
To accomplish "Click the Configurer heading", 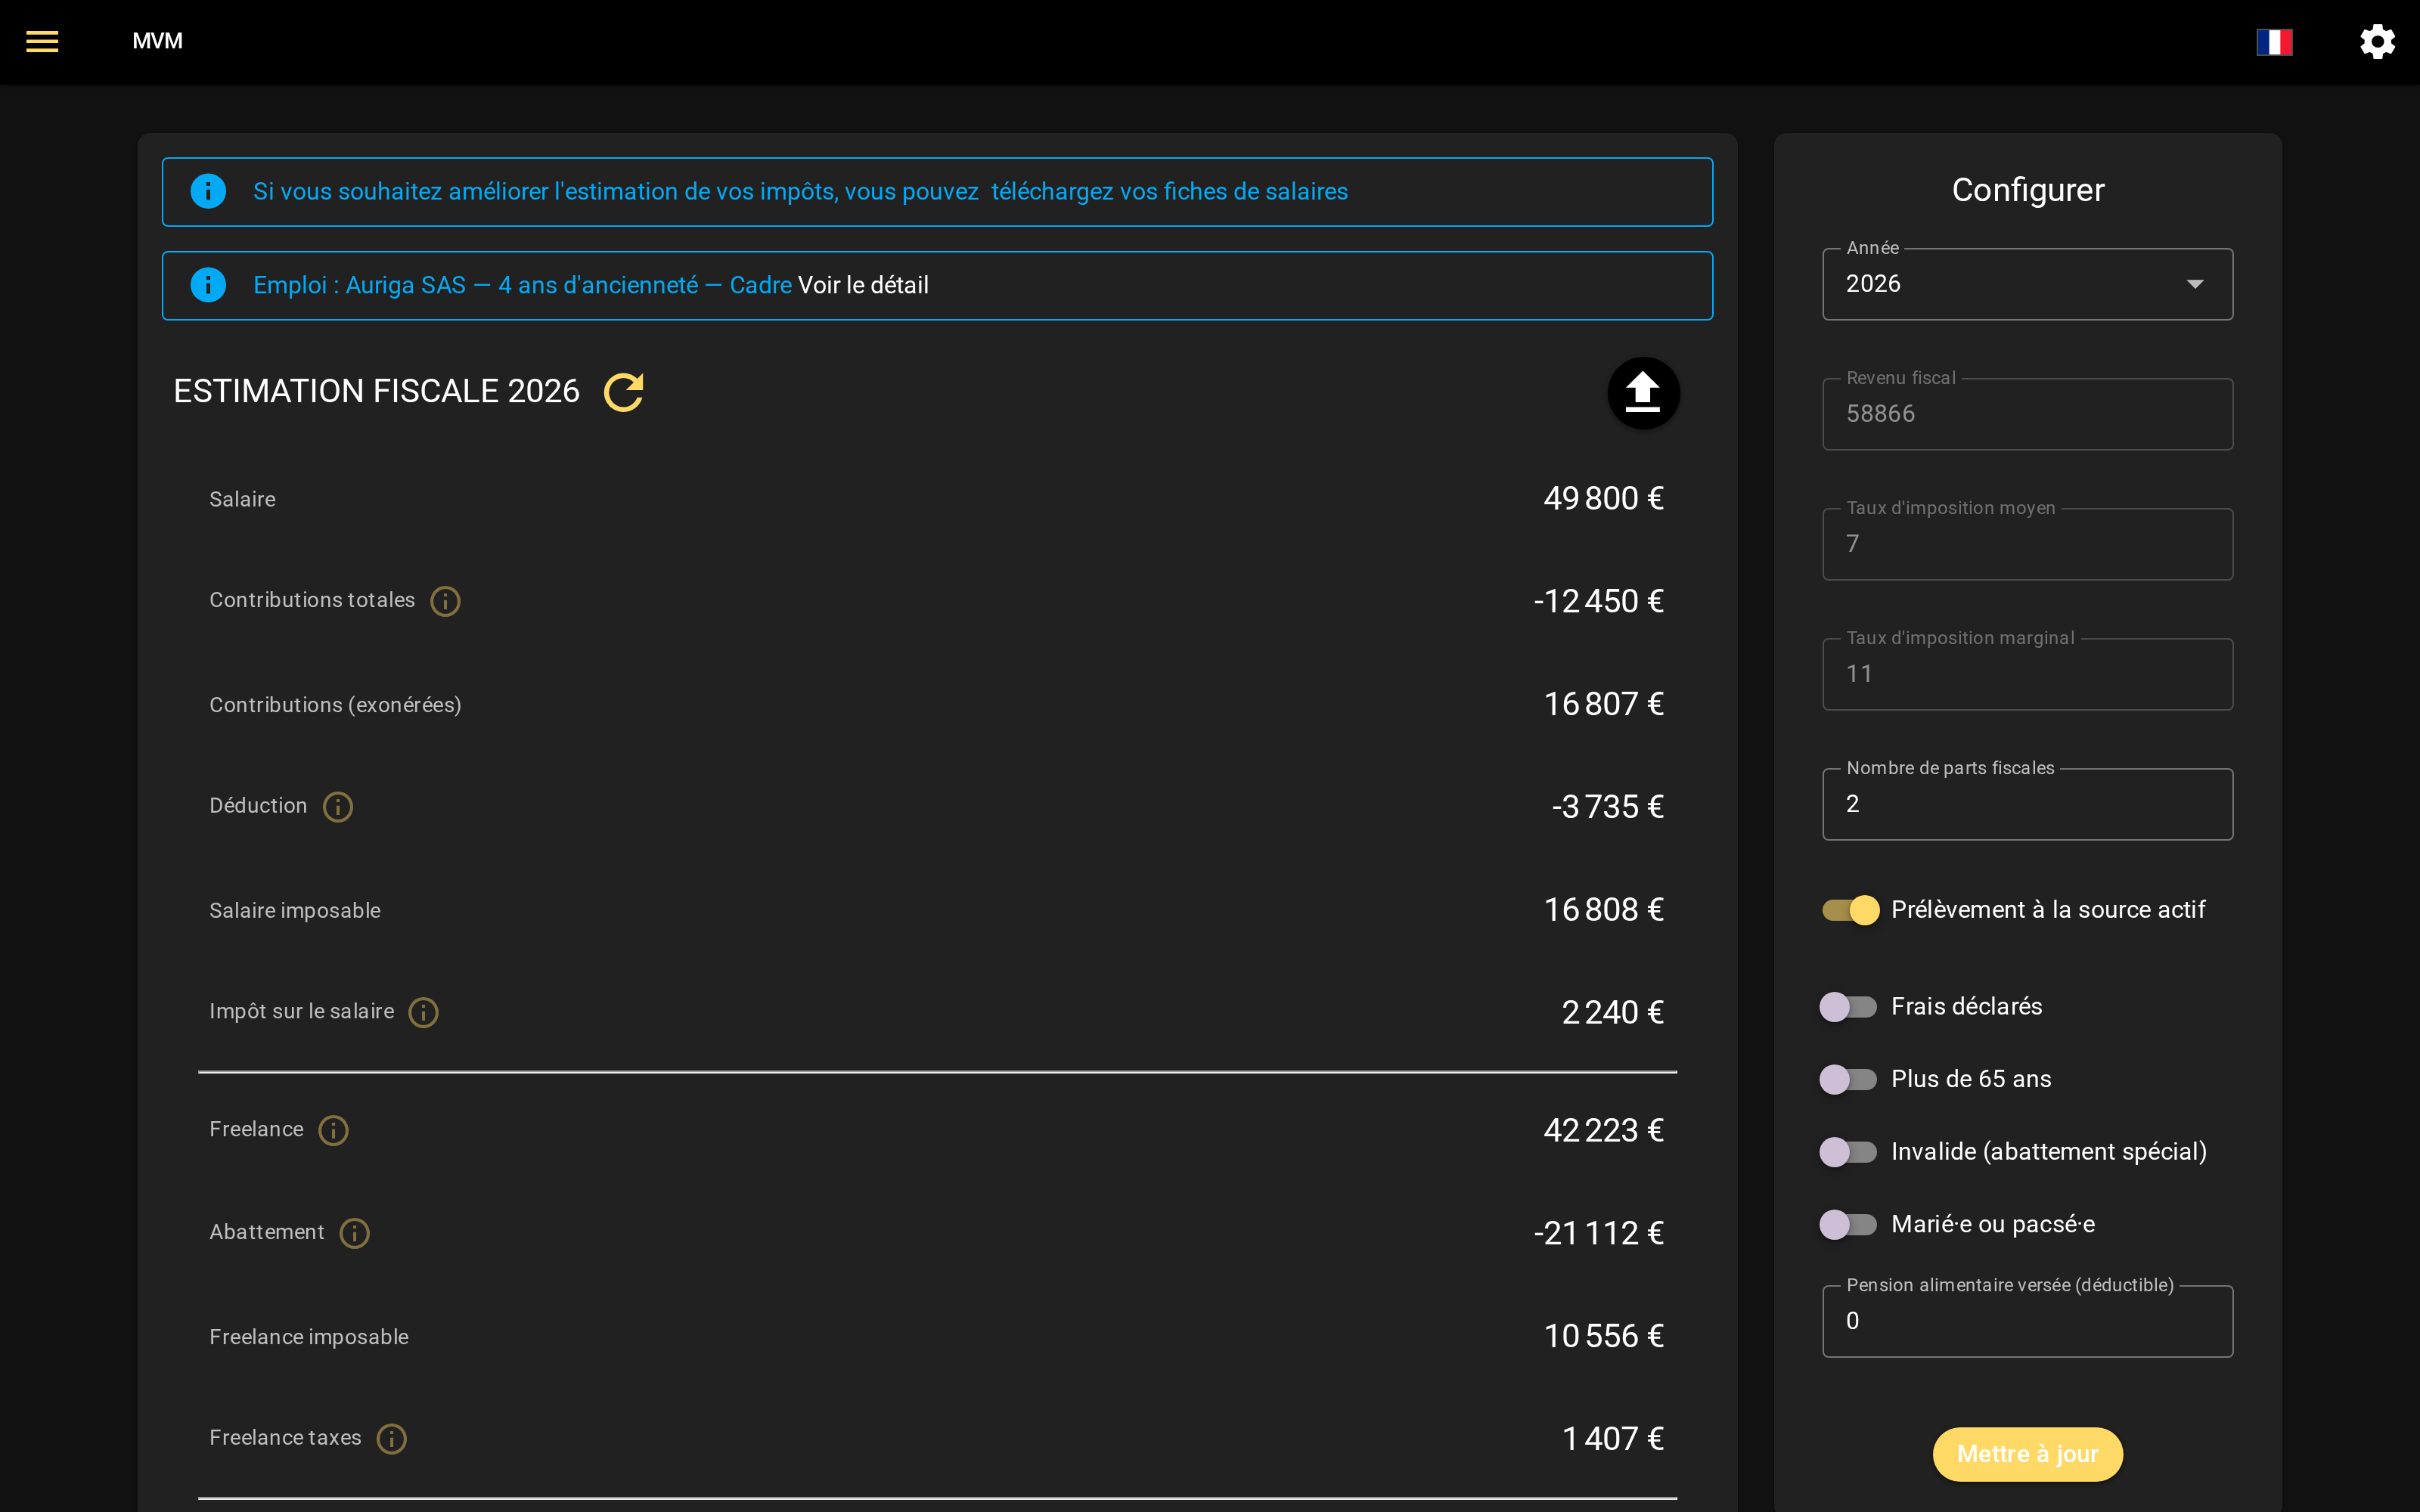I will click(x=2028, y=190).
